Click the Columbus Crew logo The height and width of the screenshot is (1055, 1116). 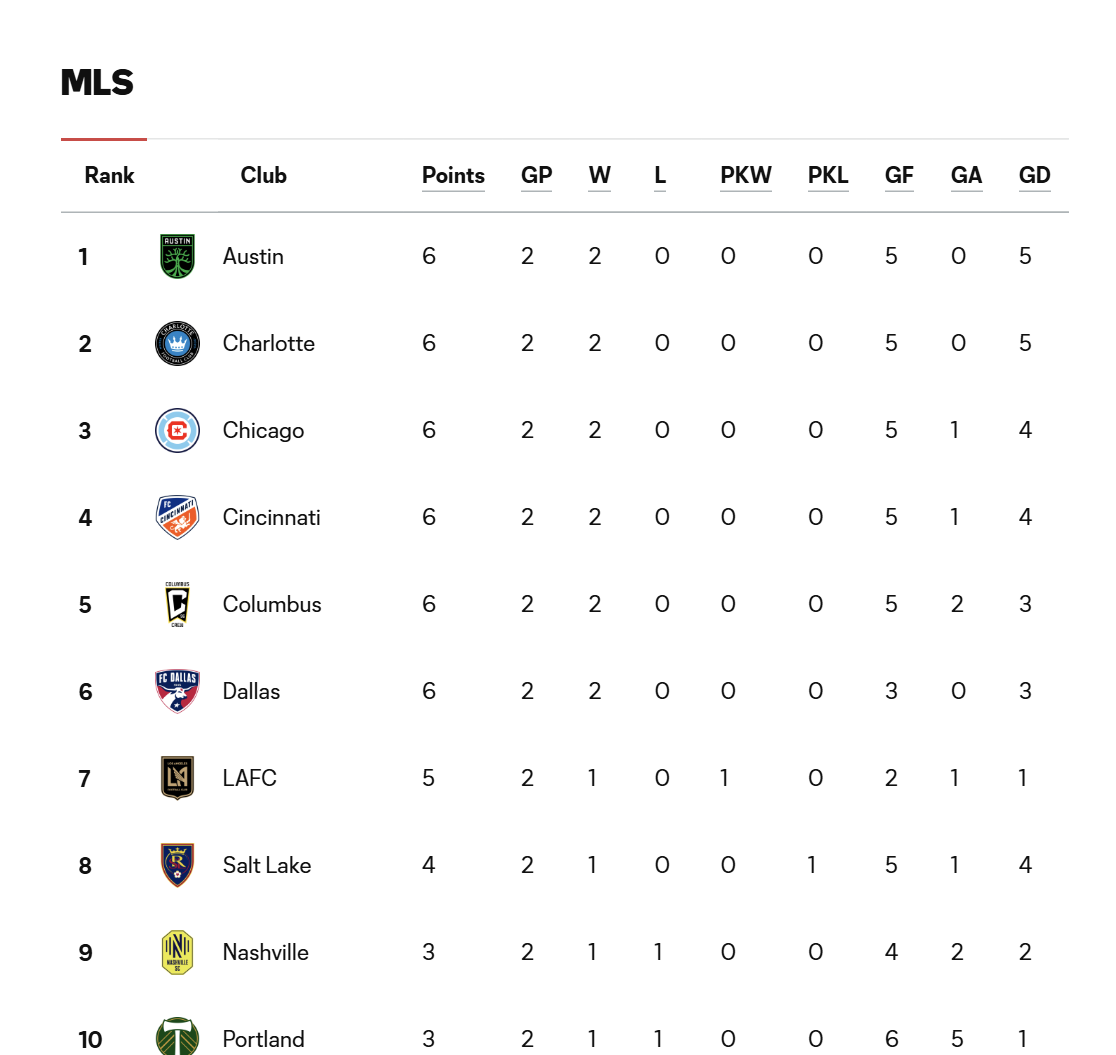[x=177, y=604]
